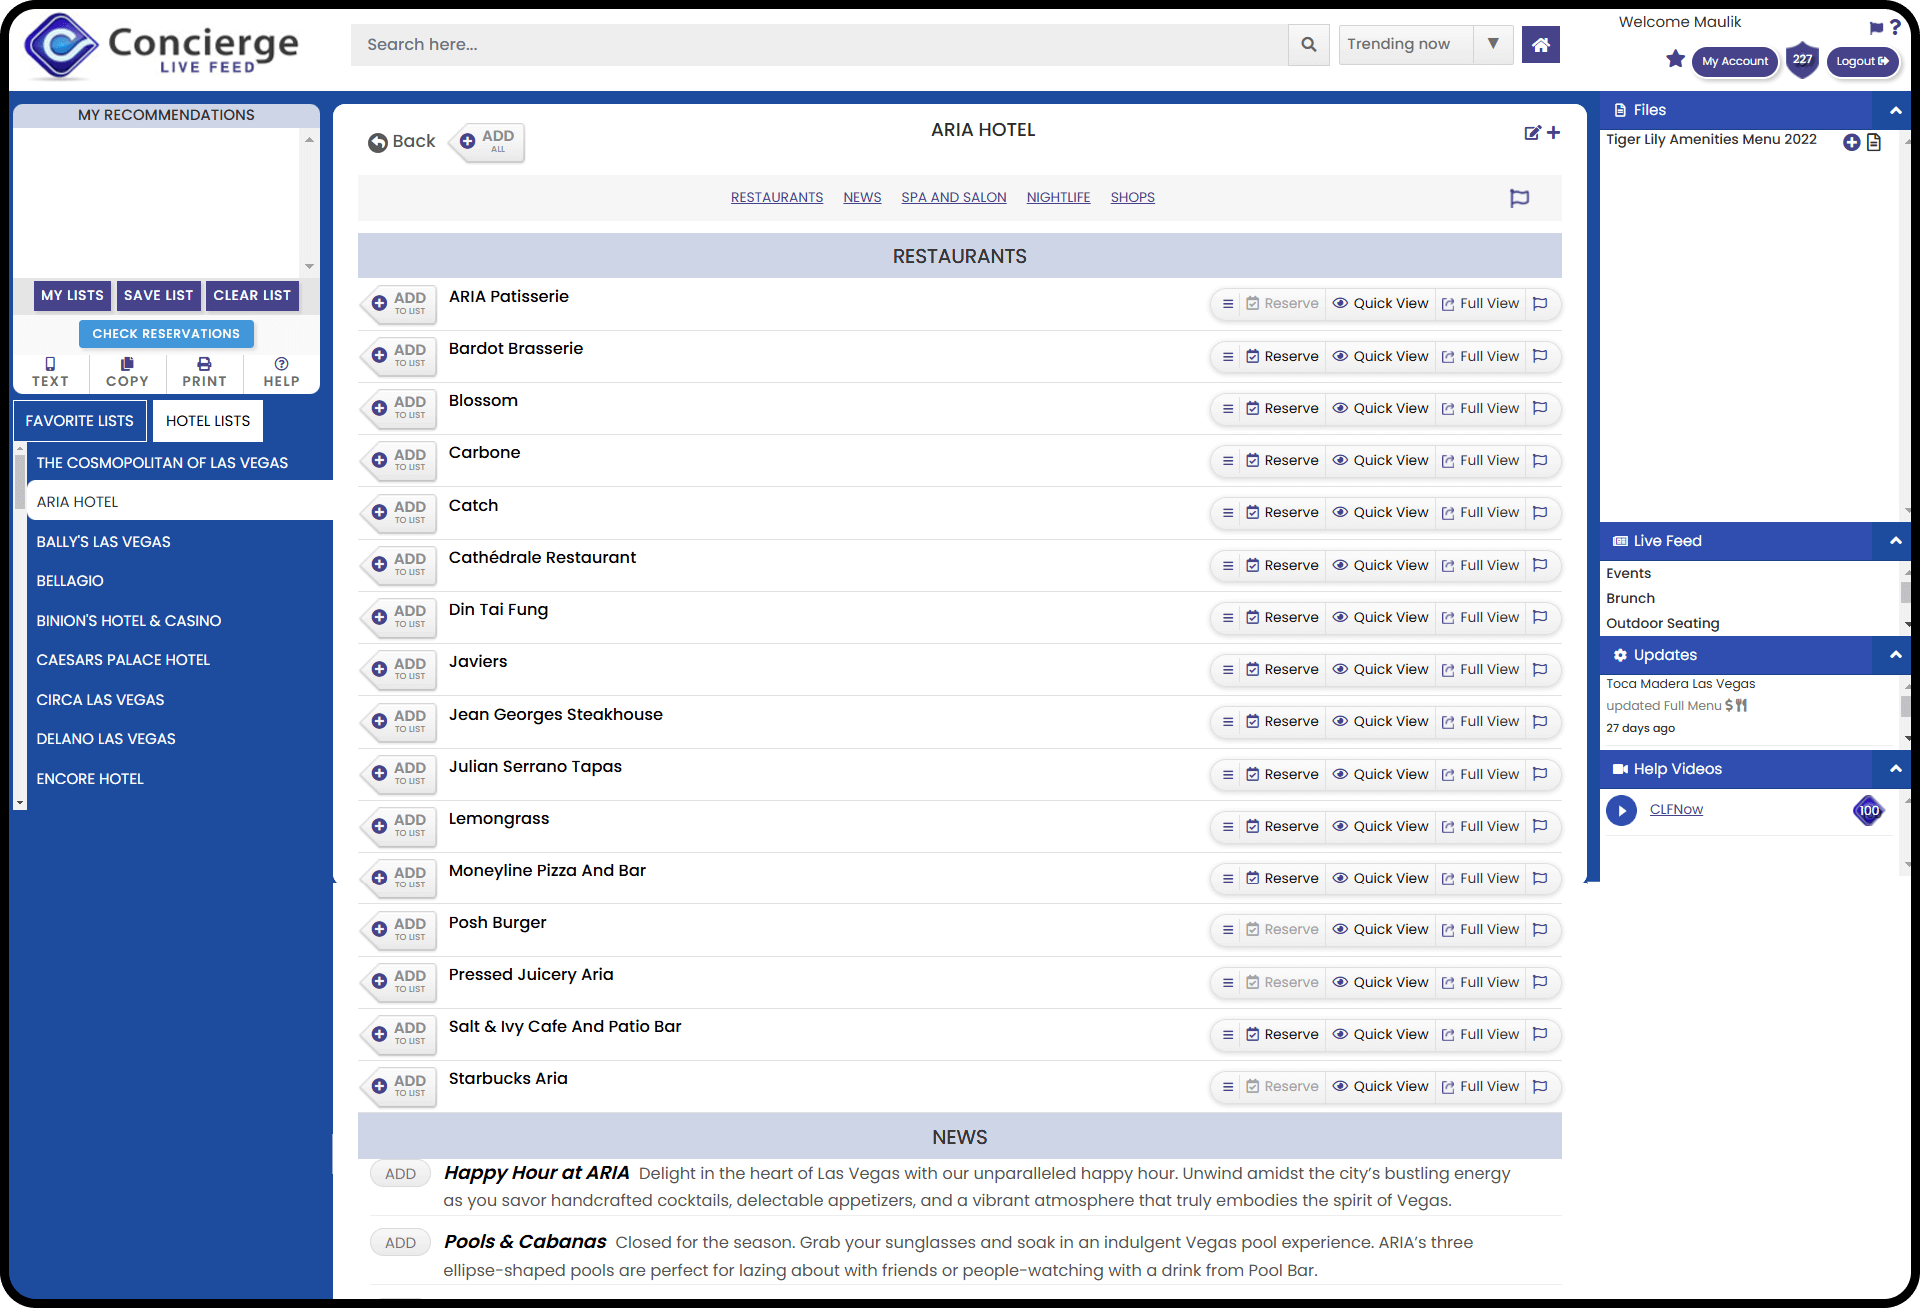Open the CLFNow video link
1920x1308 pixels.
[1676, 810]
